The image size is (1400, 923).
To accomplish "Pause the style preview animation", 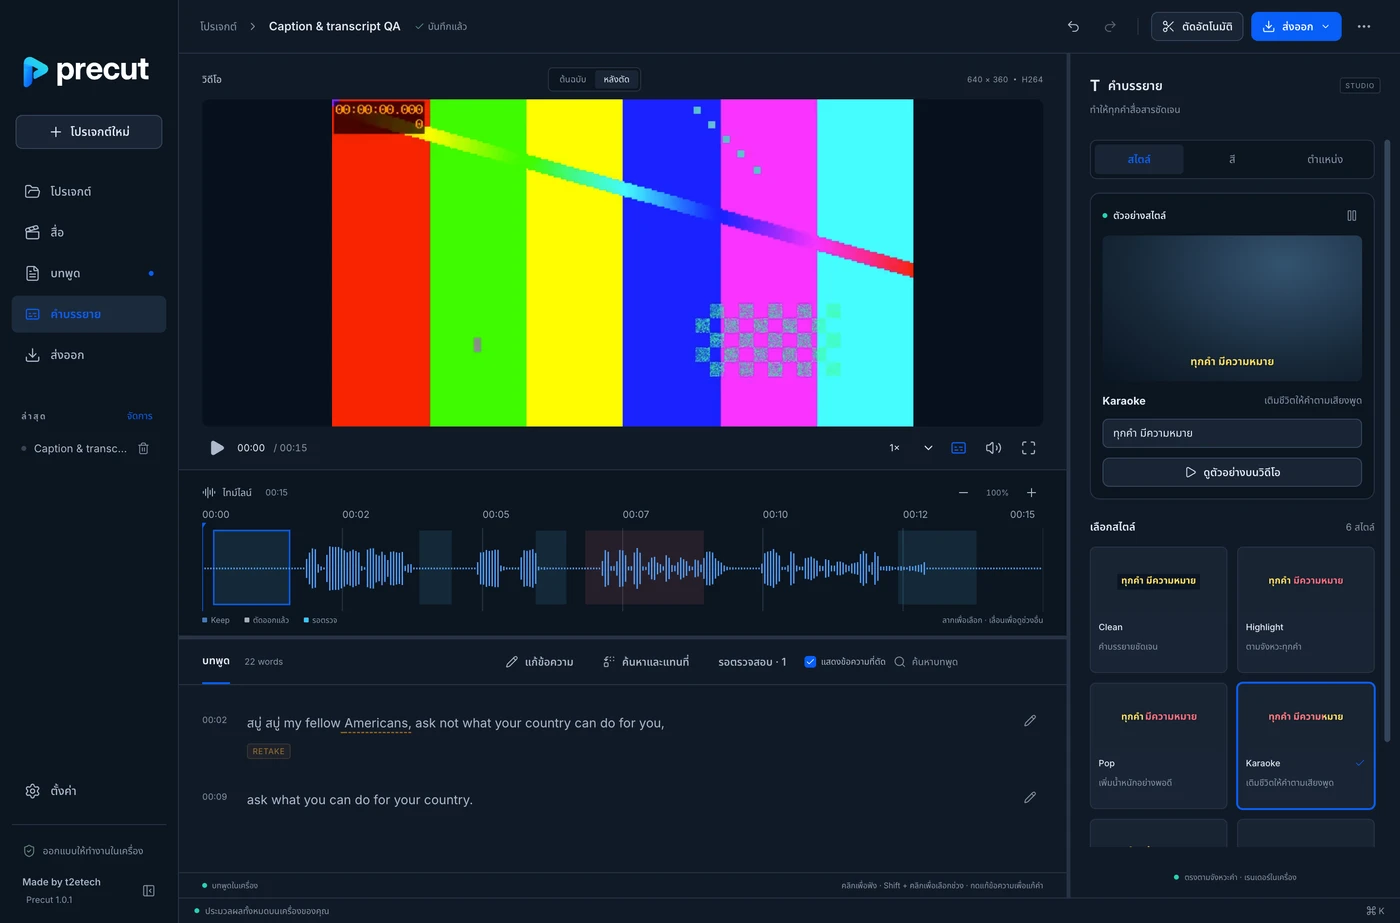I will pyautogui.click(x=1352, y=216).
